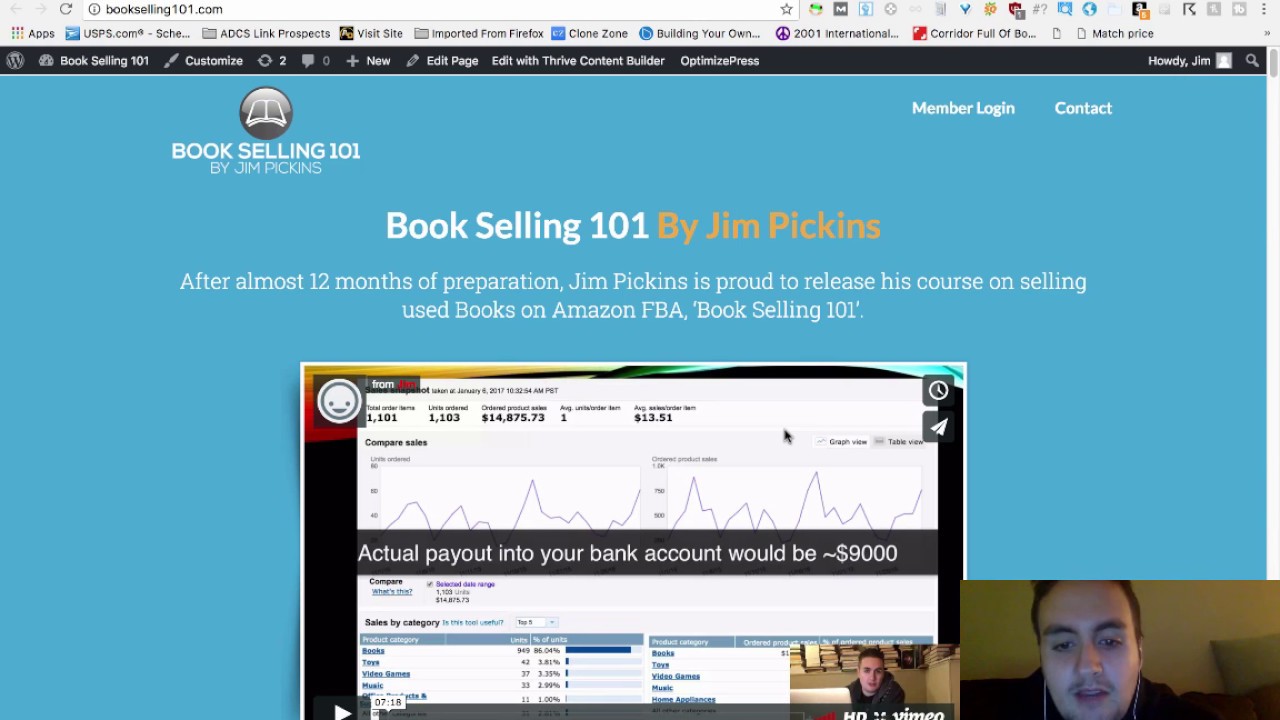
Task: Go forward using the browser forward arrow
Action: 40,9
